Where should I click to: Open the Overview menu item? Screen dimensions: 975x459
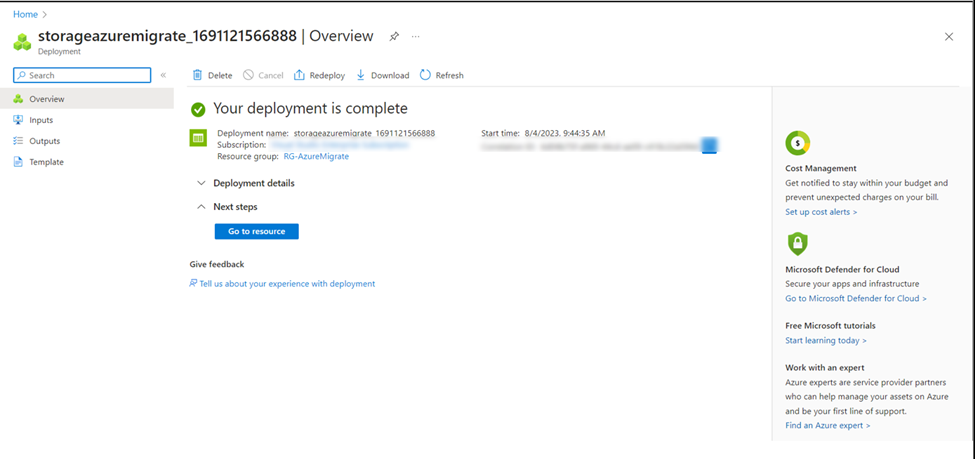coord(87,98)
